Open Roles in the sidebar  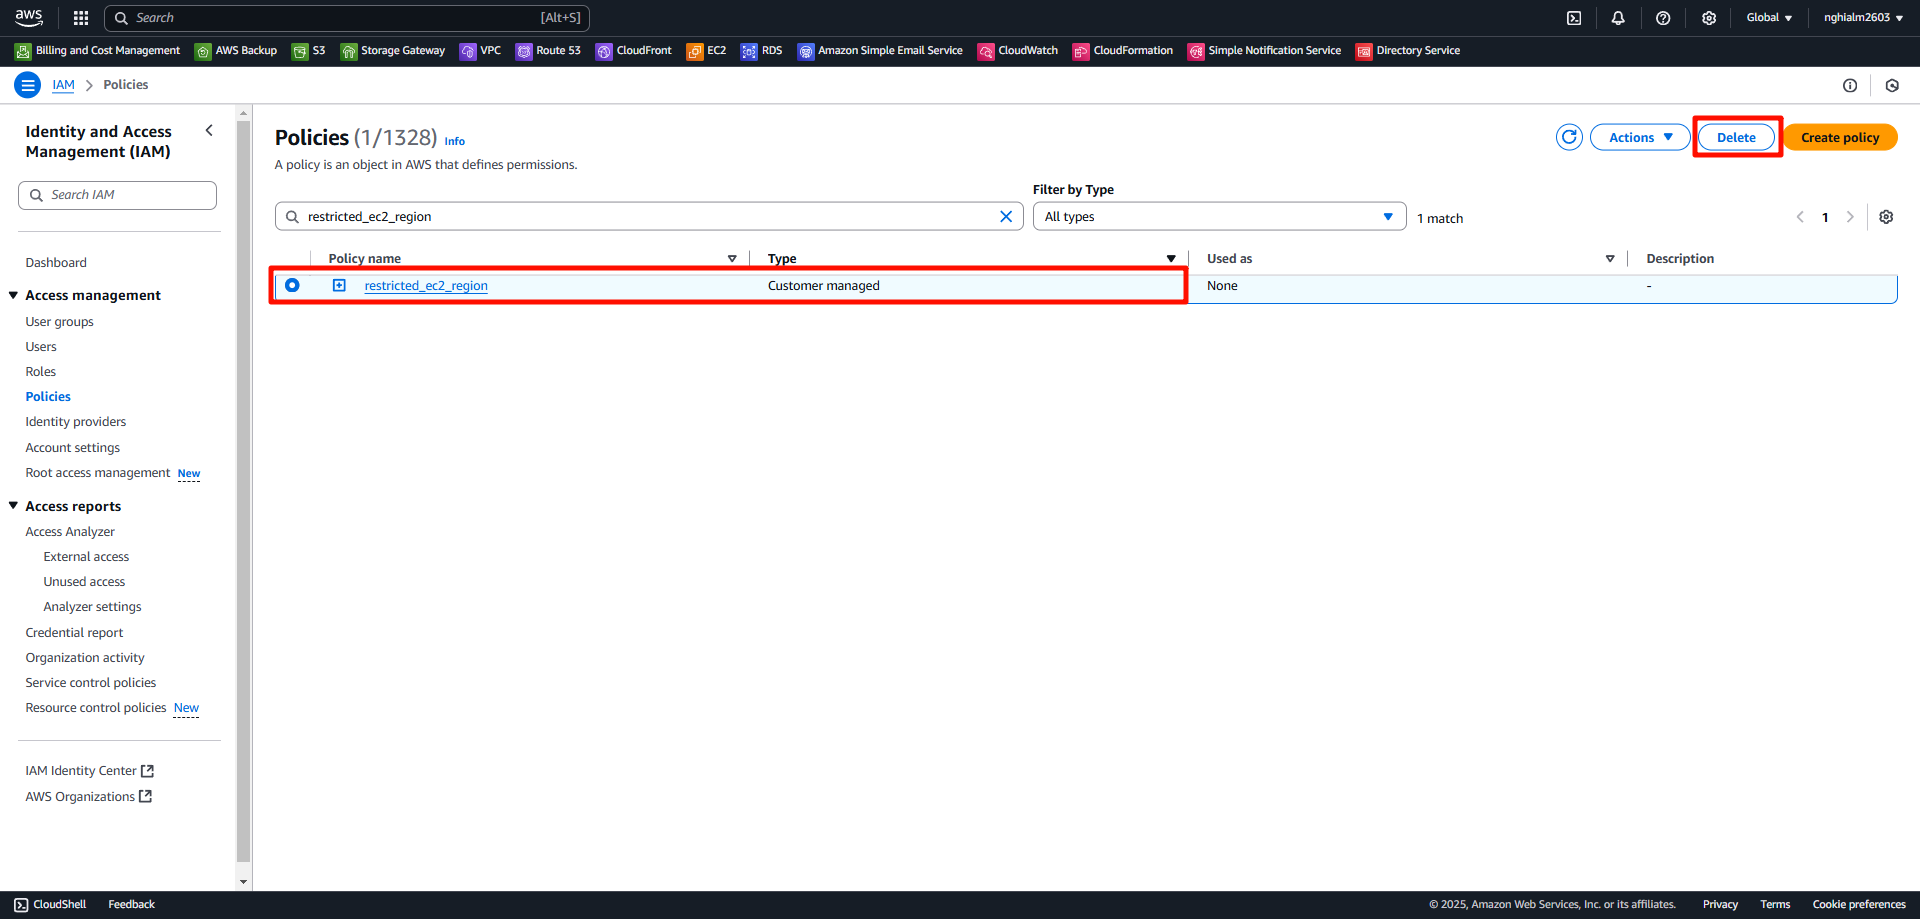point(41,372)
